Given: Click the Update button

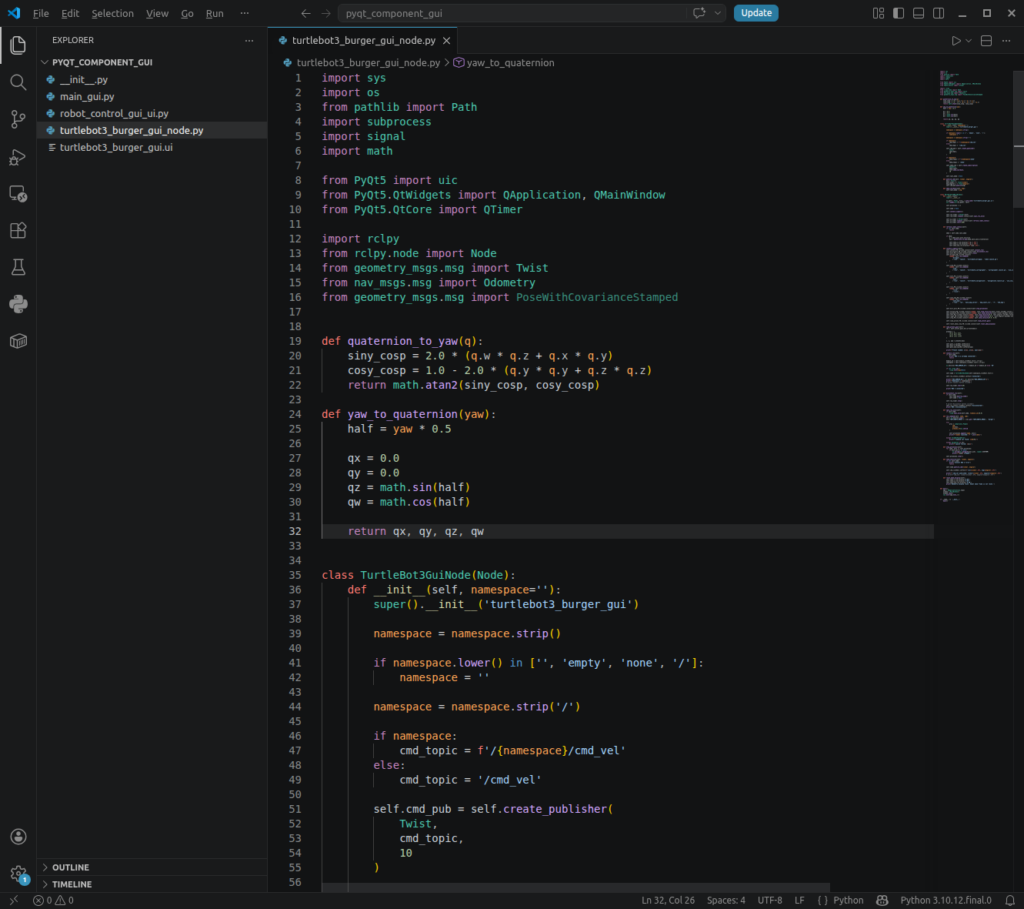Looking at the screenshot, I should [756, 13].
